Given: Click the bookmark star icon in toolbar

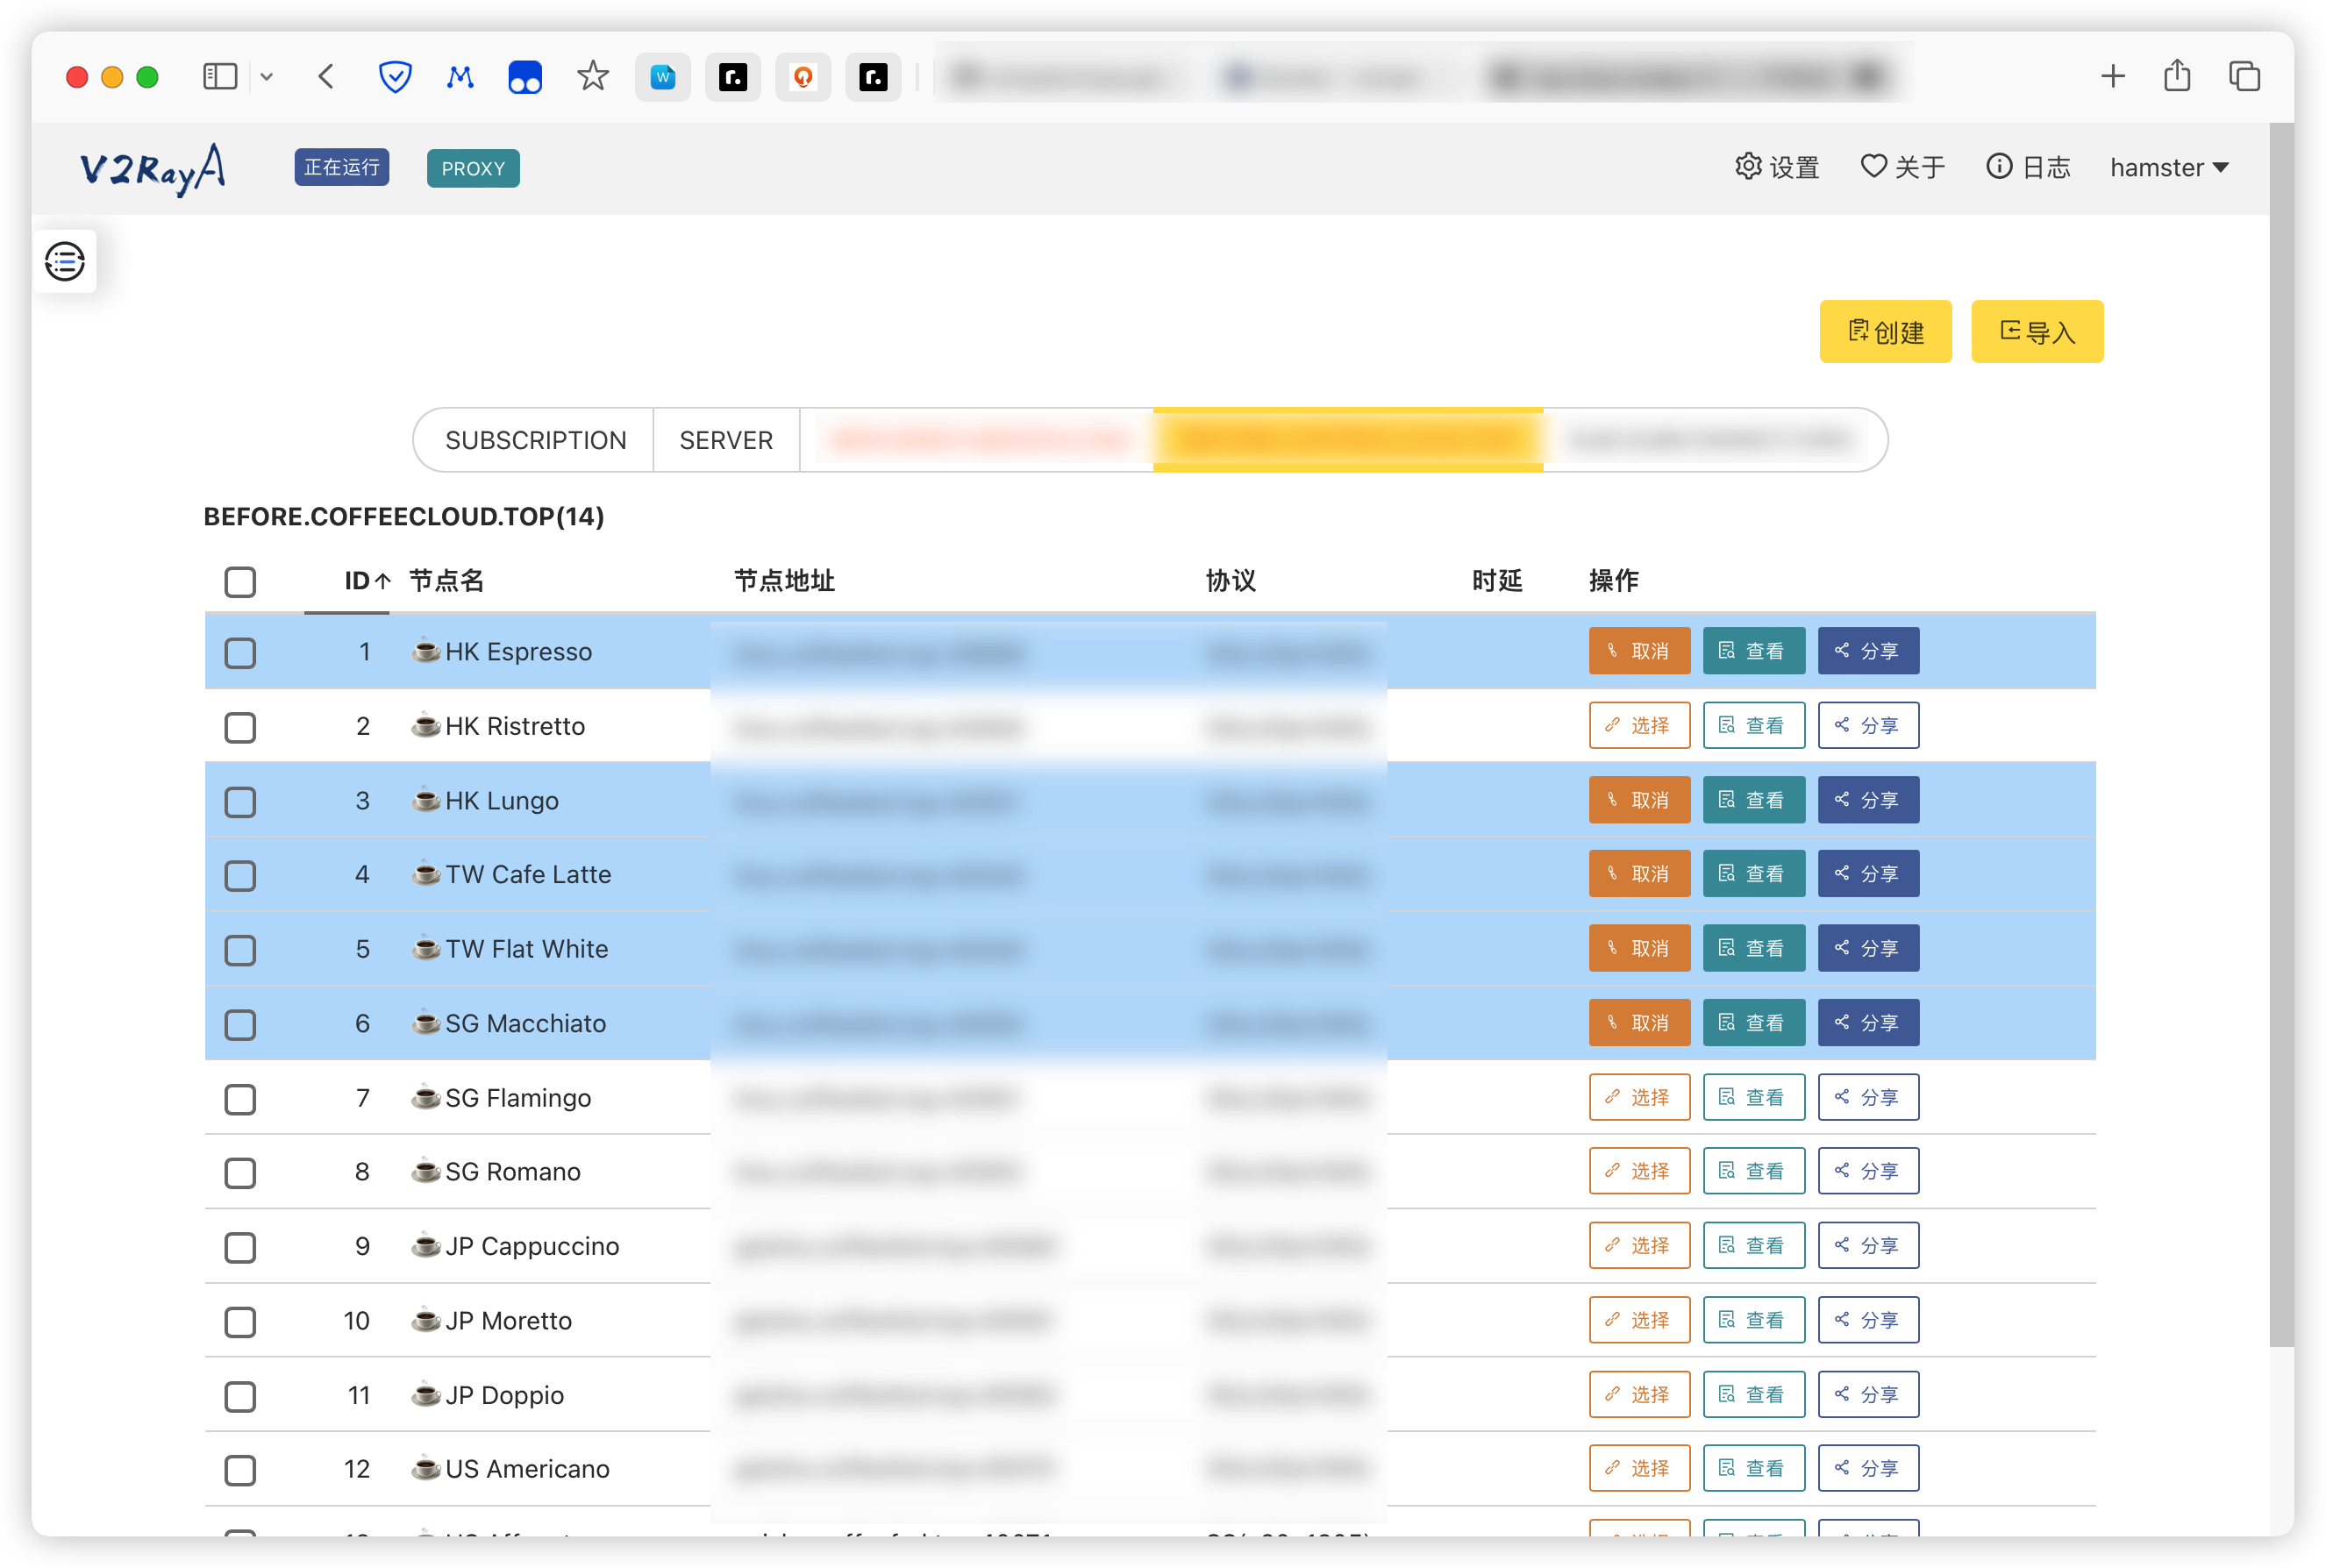Looking at the screenshot, I should tap(592, 77).
